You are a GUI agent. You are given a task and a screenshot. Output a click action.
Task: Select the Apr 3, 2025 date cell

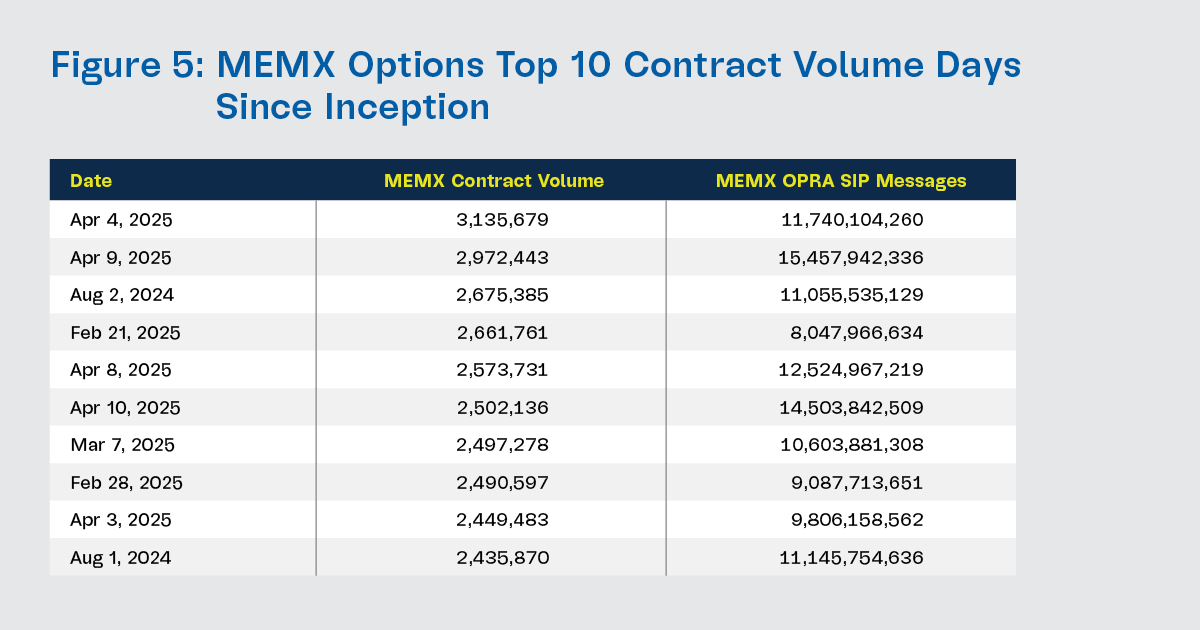pyautogui.click(x=120, y=521)
